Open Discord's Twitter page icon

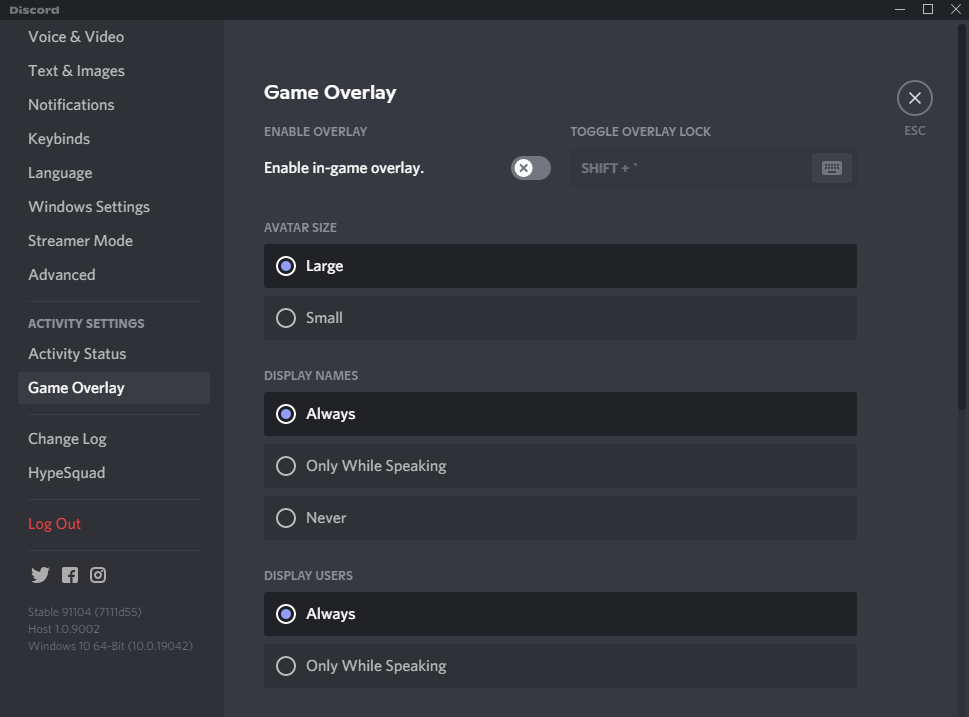[x=40, y=575]
